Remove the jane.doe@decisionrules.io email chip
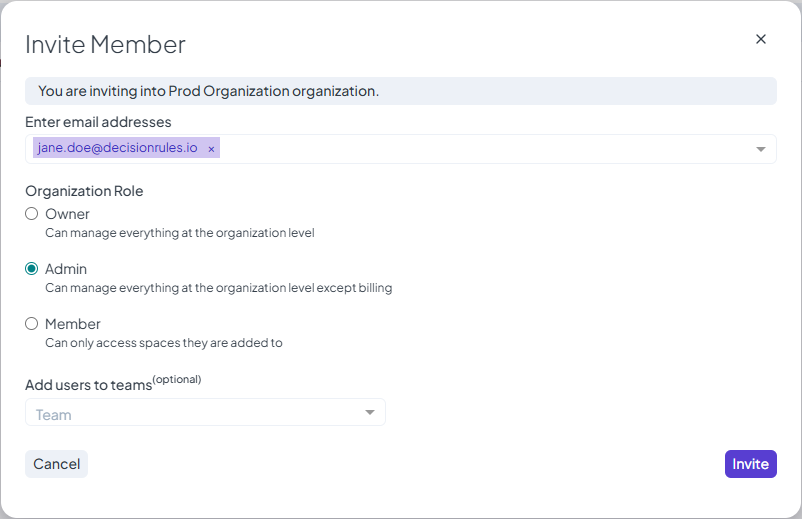Image resolution: width=802 pixels, height=519 pixels. 211,149
